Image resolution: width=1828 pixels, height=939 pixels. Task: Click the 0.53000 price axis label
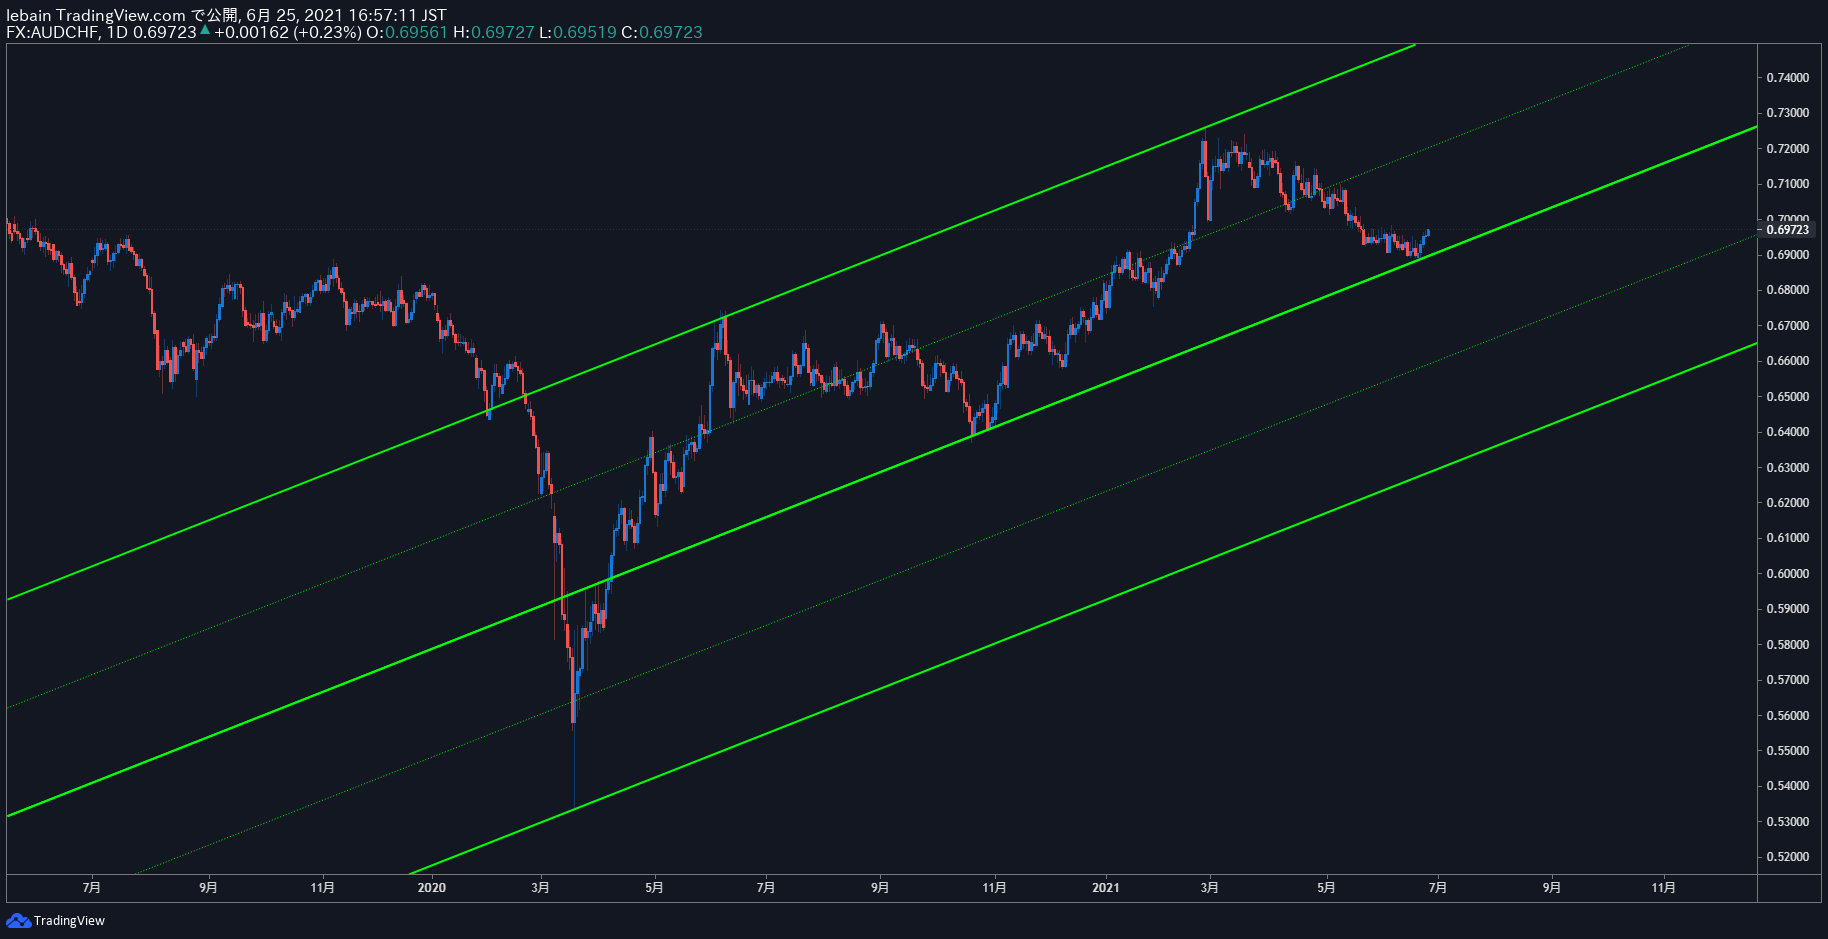(1788, 822)
